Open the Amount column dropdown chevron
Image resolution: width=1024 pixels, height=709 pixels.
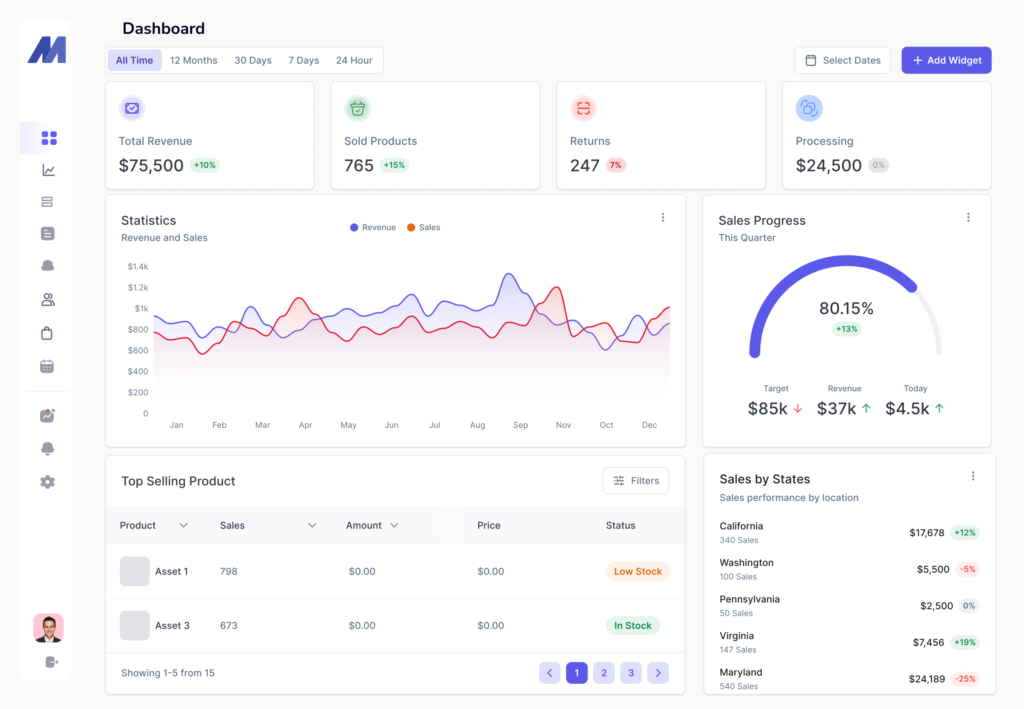tap(394, 526)
